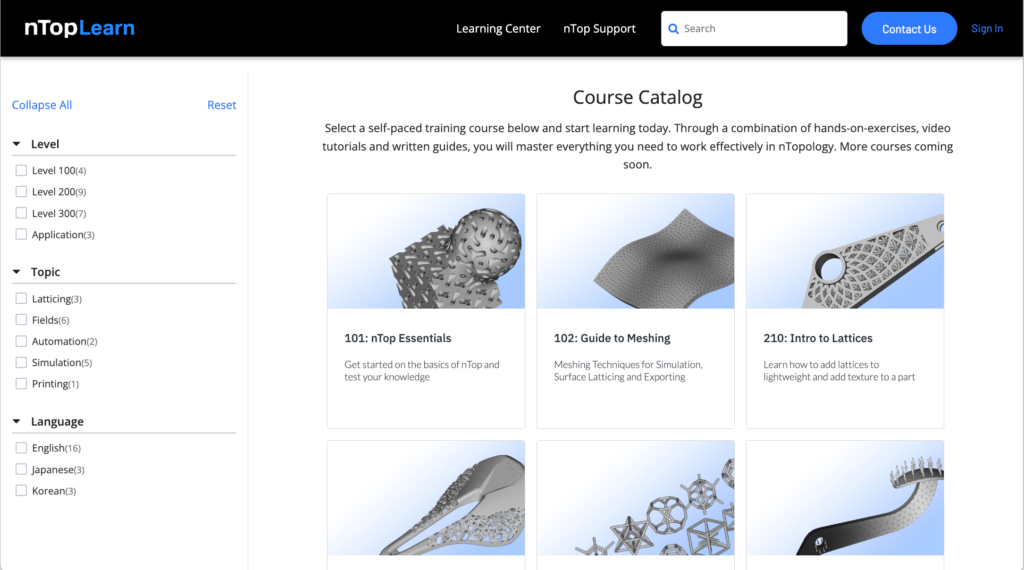
Task: Click 'Meshing Techniques for Simulation' description
Action: click(x=628, y=371)
